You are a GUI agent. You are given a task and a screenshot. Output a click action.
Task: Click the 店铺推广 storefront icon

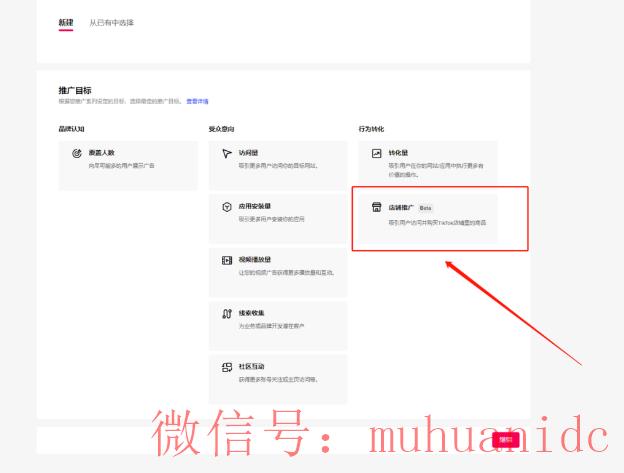tap(376, 207)
